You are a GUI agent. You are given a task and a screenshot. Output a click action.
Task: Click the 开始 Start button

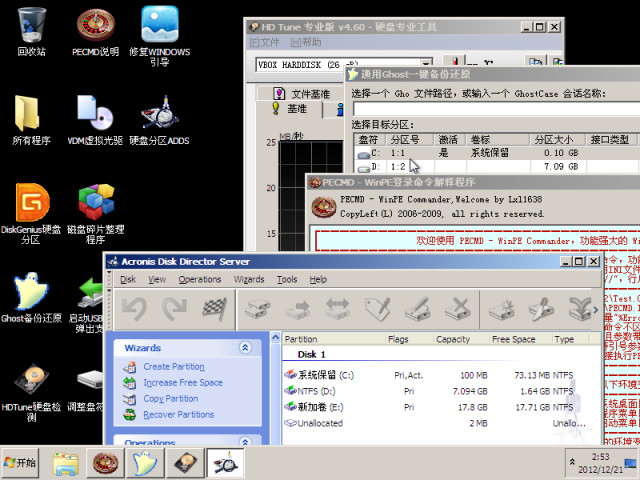[x=20, y=462]
